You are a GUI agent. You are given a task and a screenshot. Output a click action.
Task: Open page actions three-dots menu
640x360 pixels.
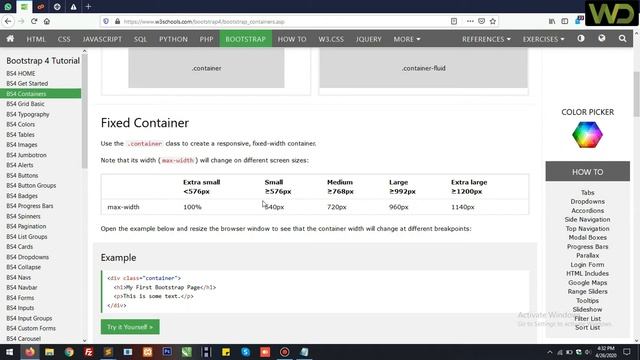[470, 21]
